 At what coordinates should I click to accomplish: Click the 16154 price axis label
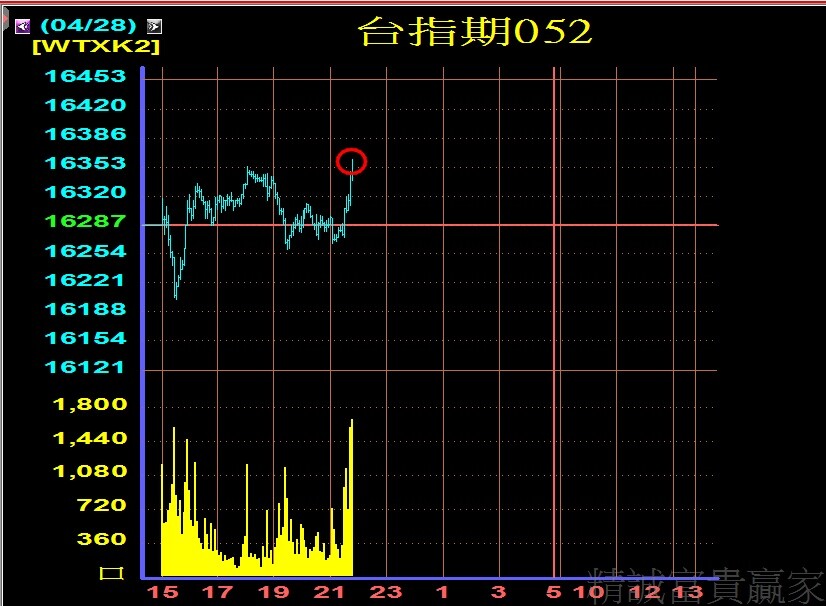click(x=86, y=338)
